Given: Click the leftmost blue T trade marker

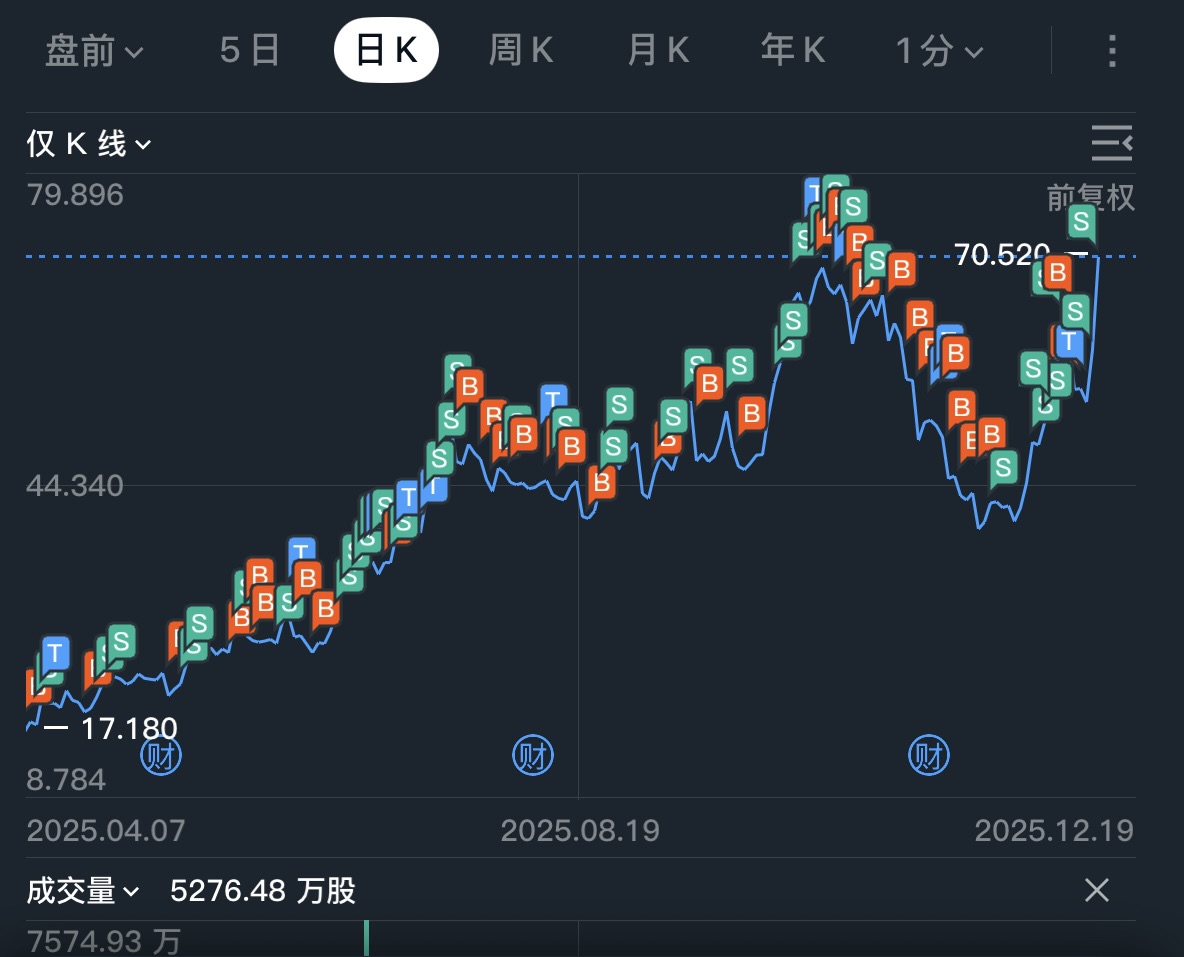Looking at the screenshot, I should [55, 654].
